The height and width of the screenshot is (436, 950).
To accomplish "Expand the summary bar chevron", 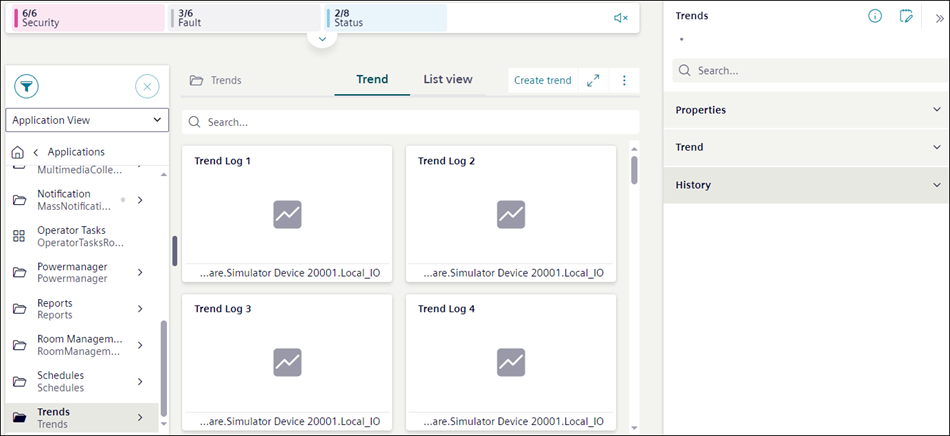I will click(x=321, y=39).
